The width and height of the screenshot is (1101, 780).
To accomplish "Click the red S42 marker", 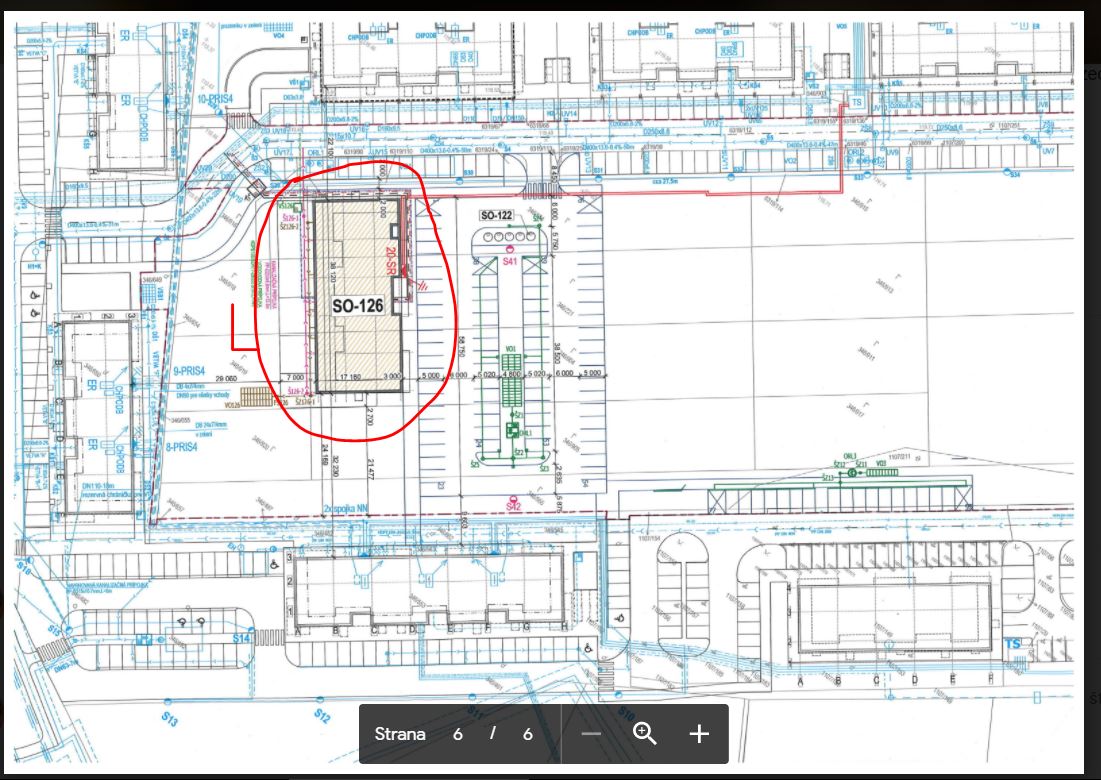I will pyautogui.click(x=513, y=507).
